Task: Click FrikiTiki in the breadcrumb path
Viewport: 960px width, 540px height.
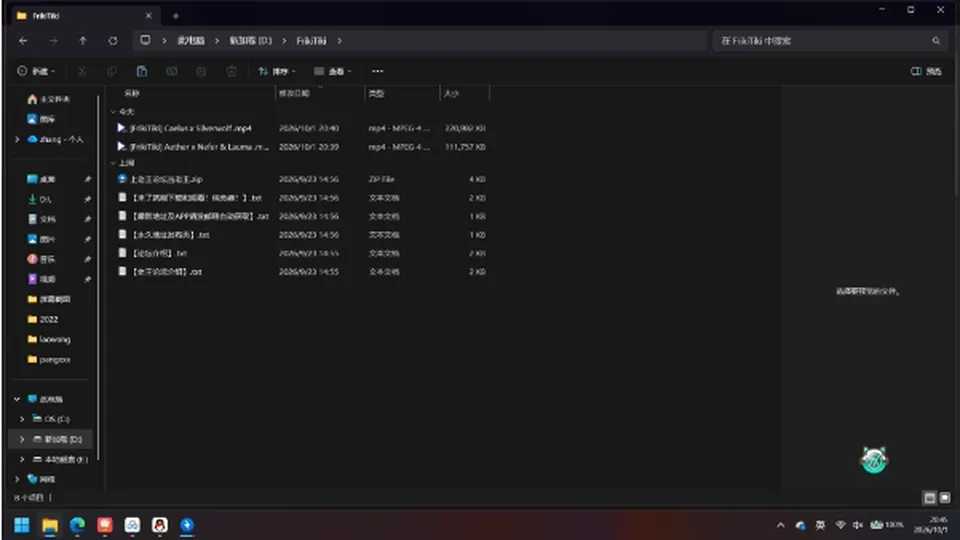Action: [x=311, y=40]
